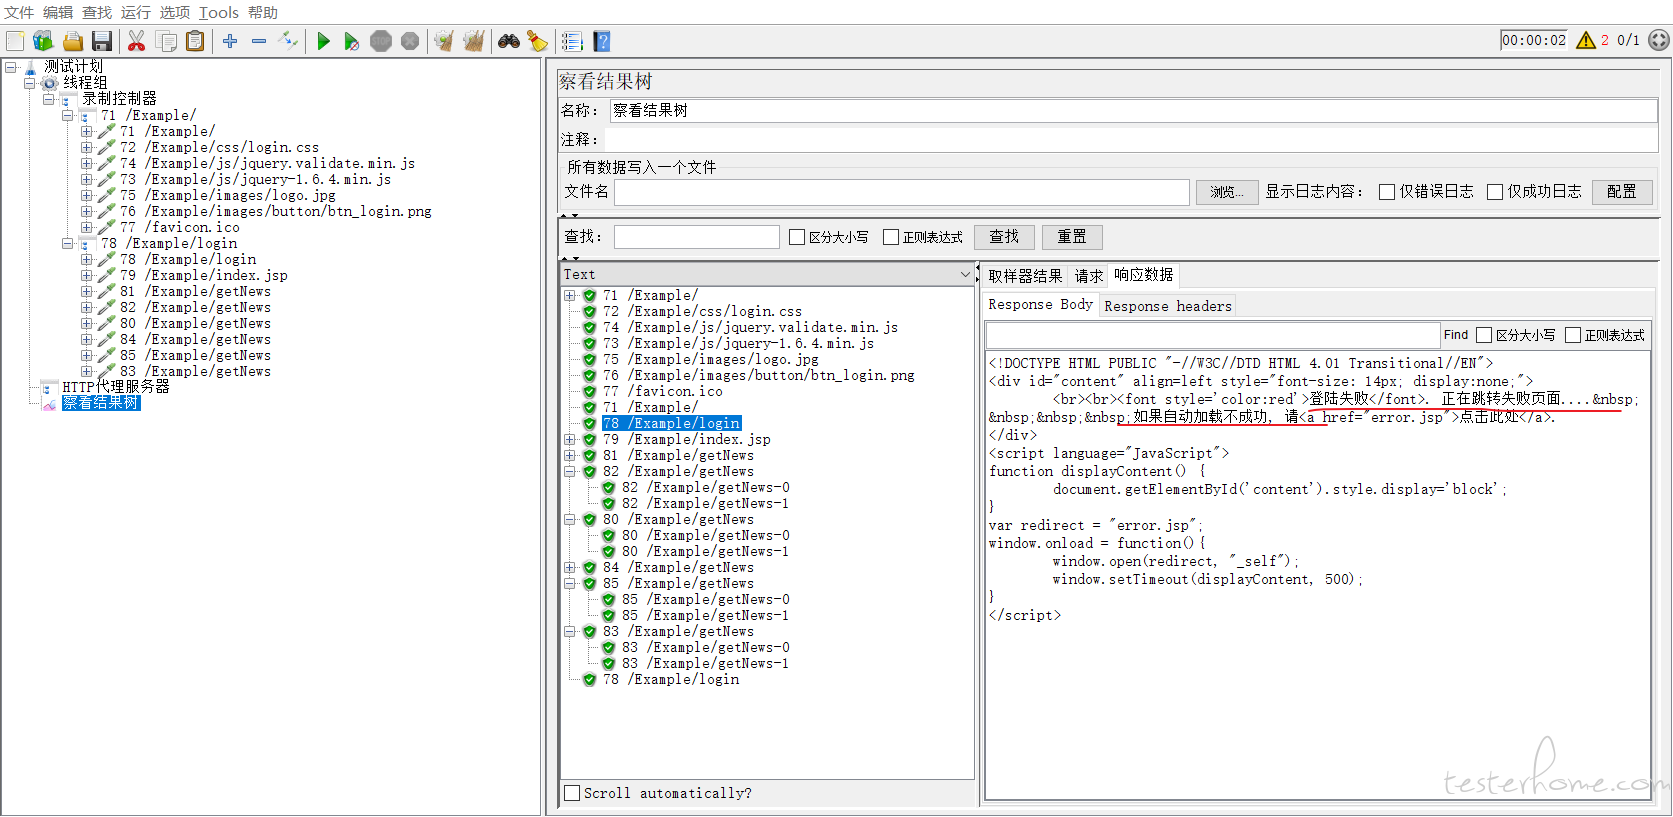Collapse the 线程组 tree node

(30, 83)
